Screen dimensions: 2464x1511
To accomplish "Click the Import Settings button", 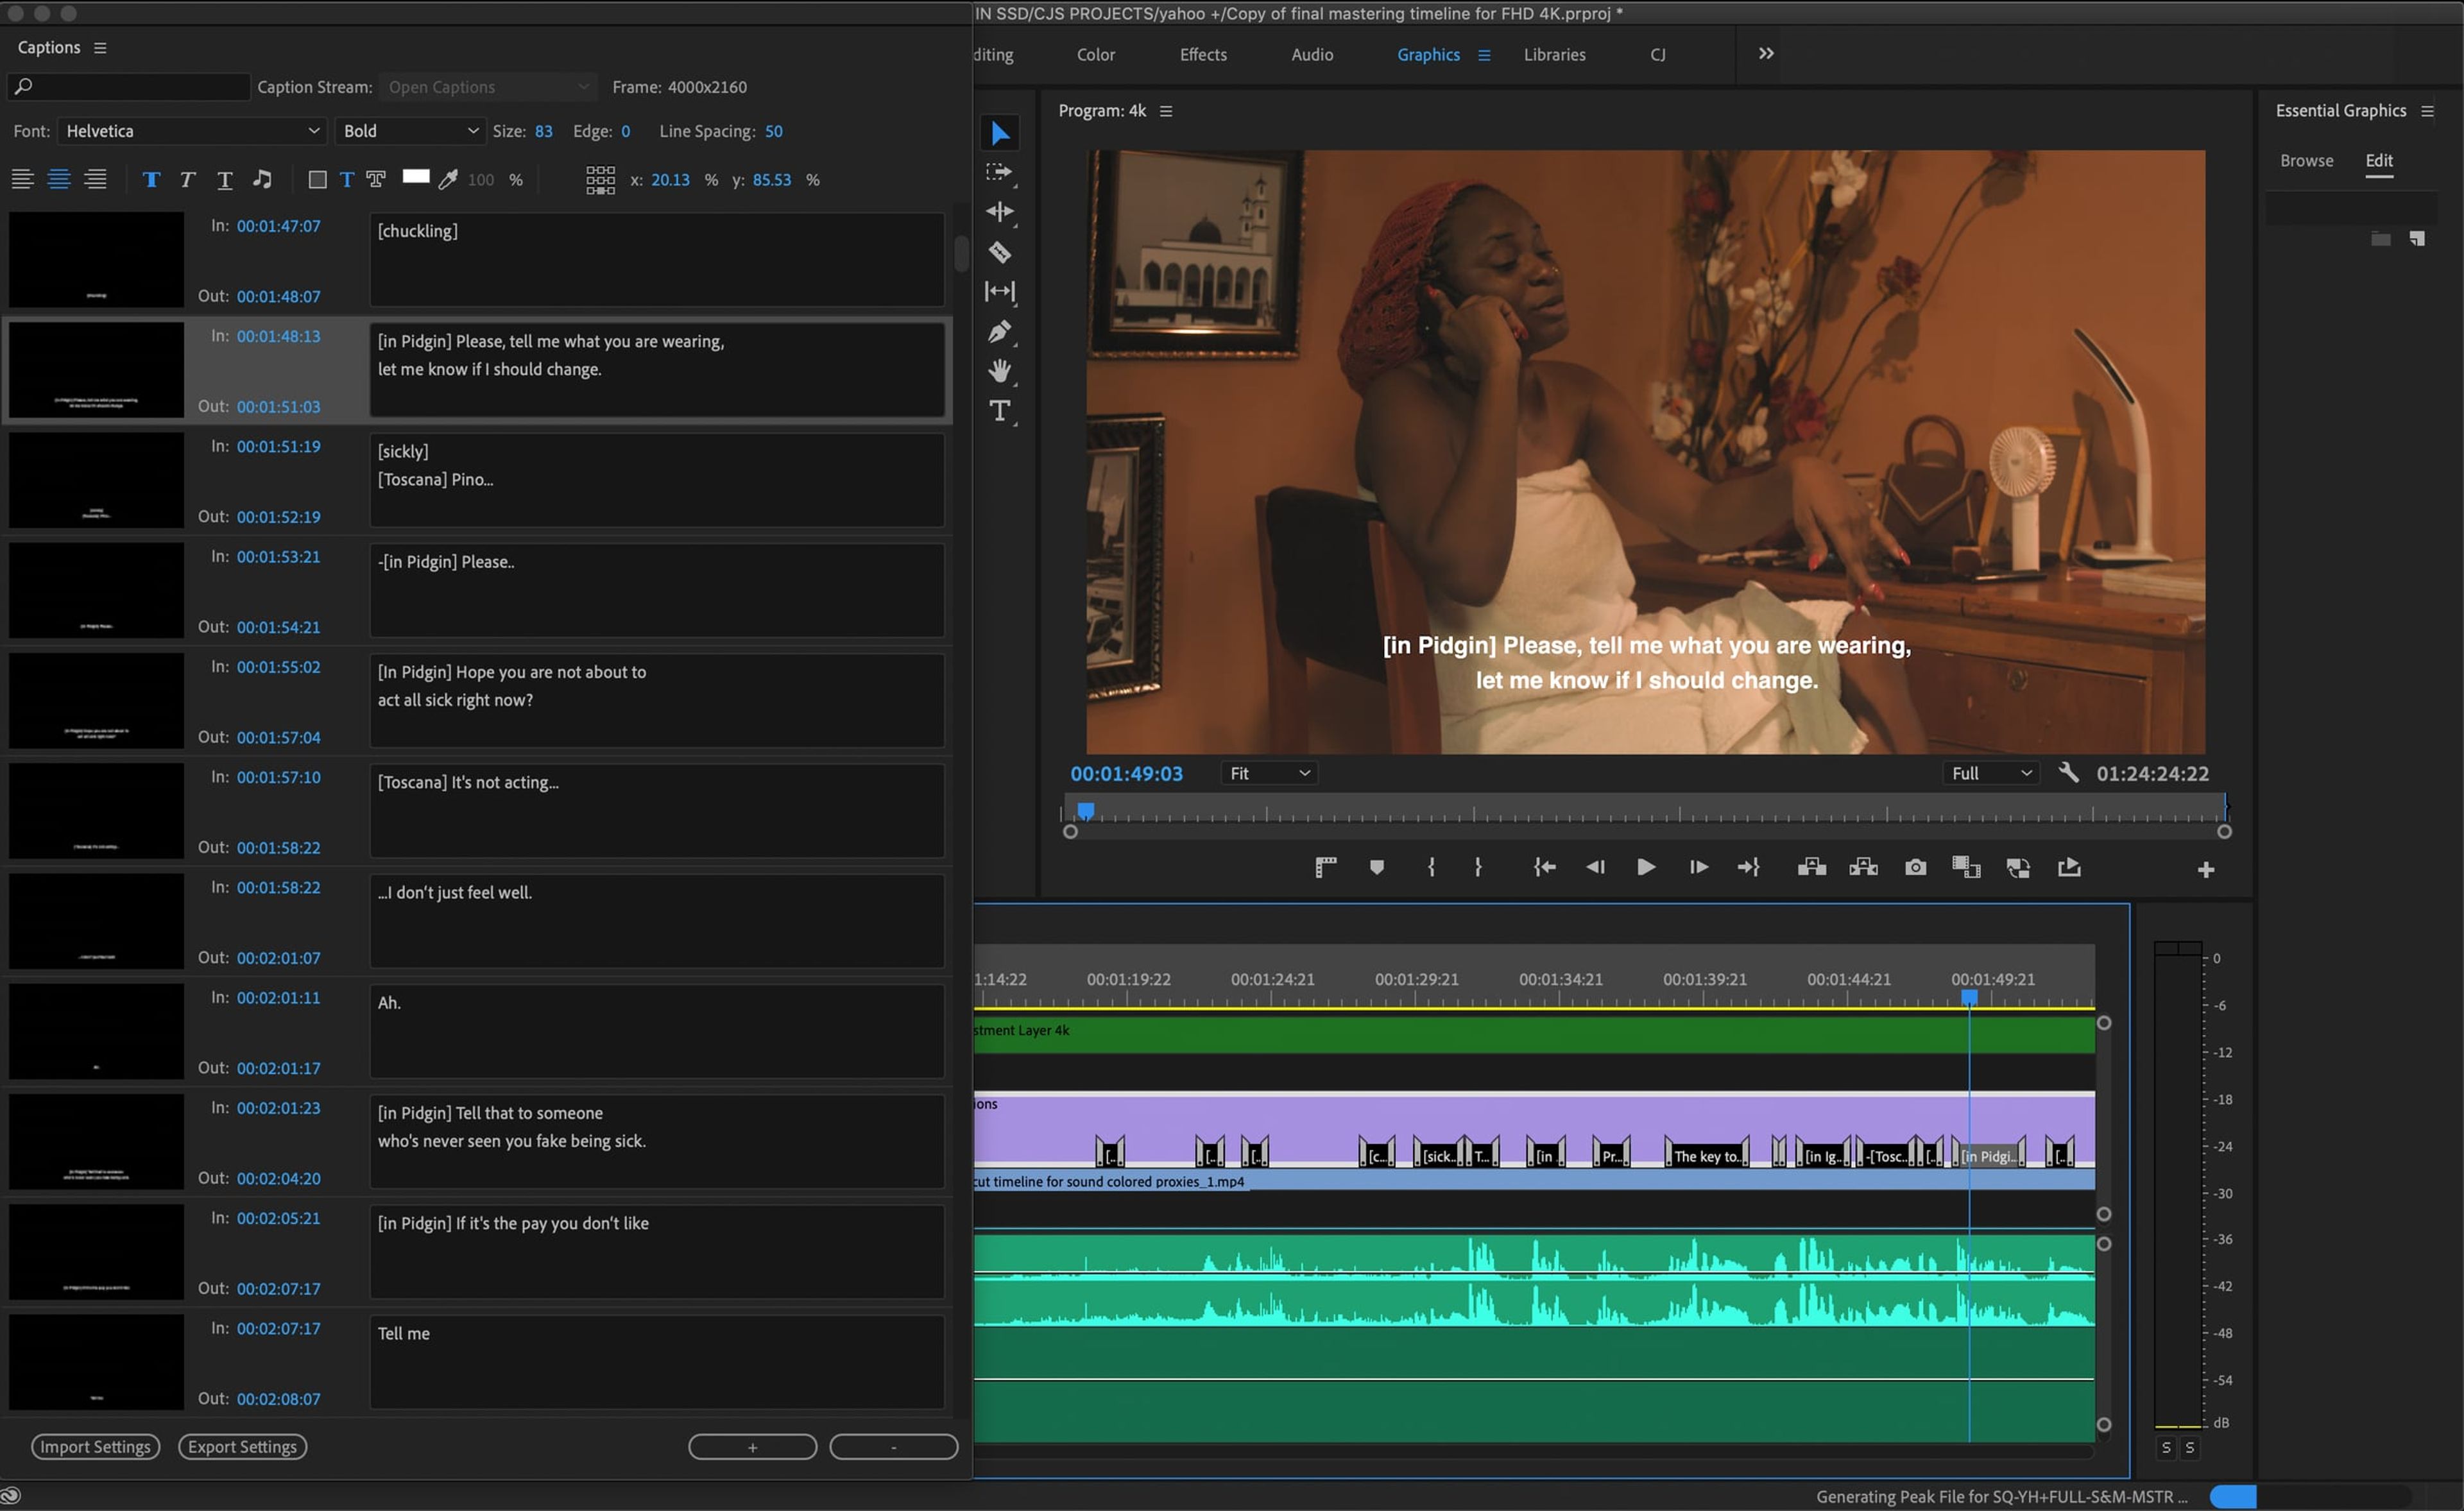I will 95,1446.
